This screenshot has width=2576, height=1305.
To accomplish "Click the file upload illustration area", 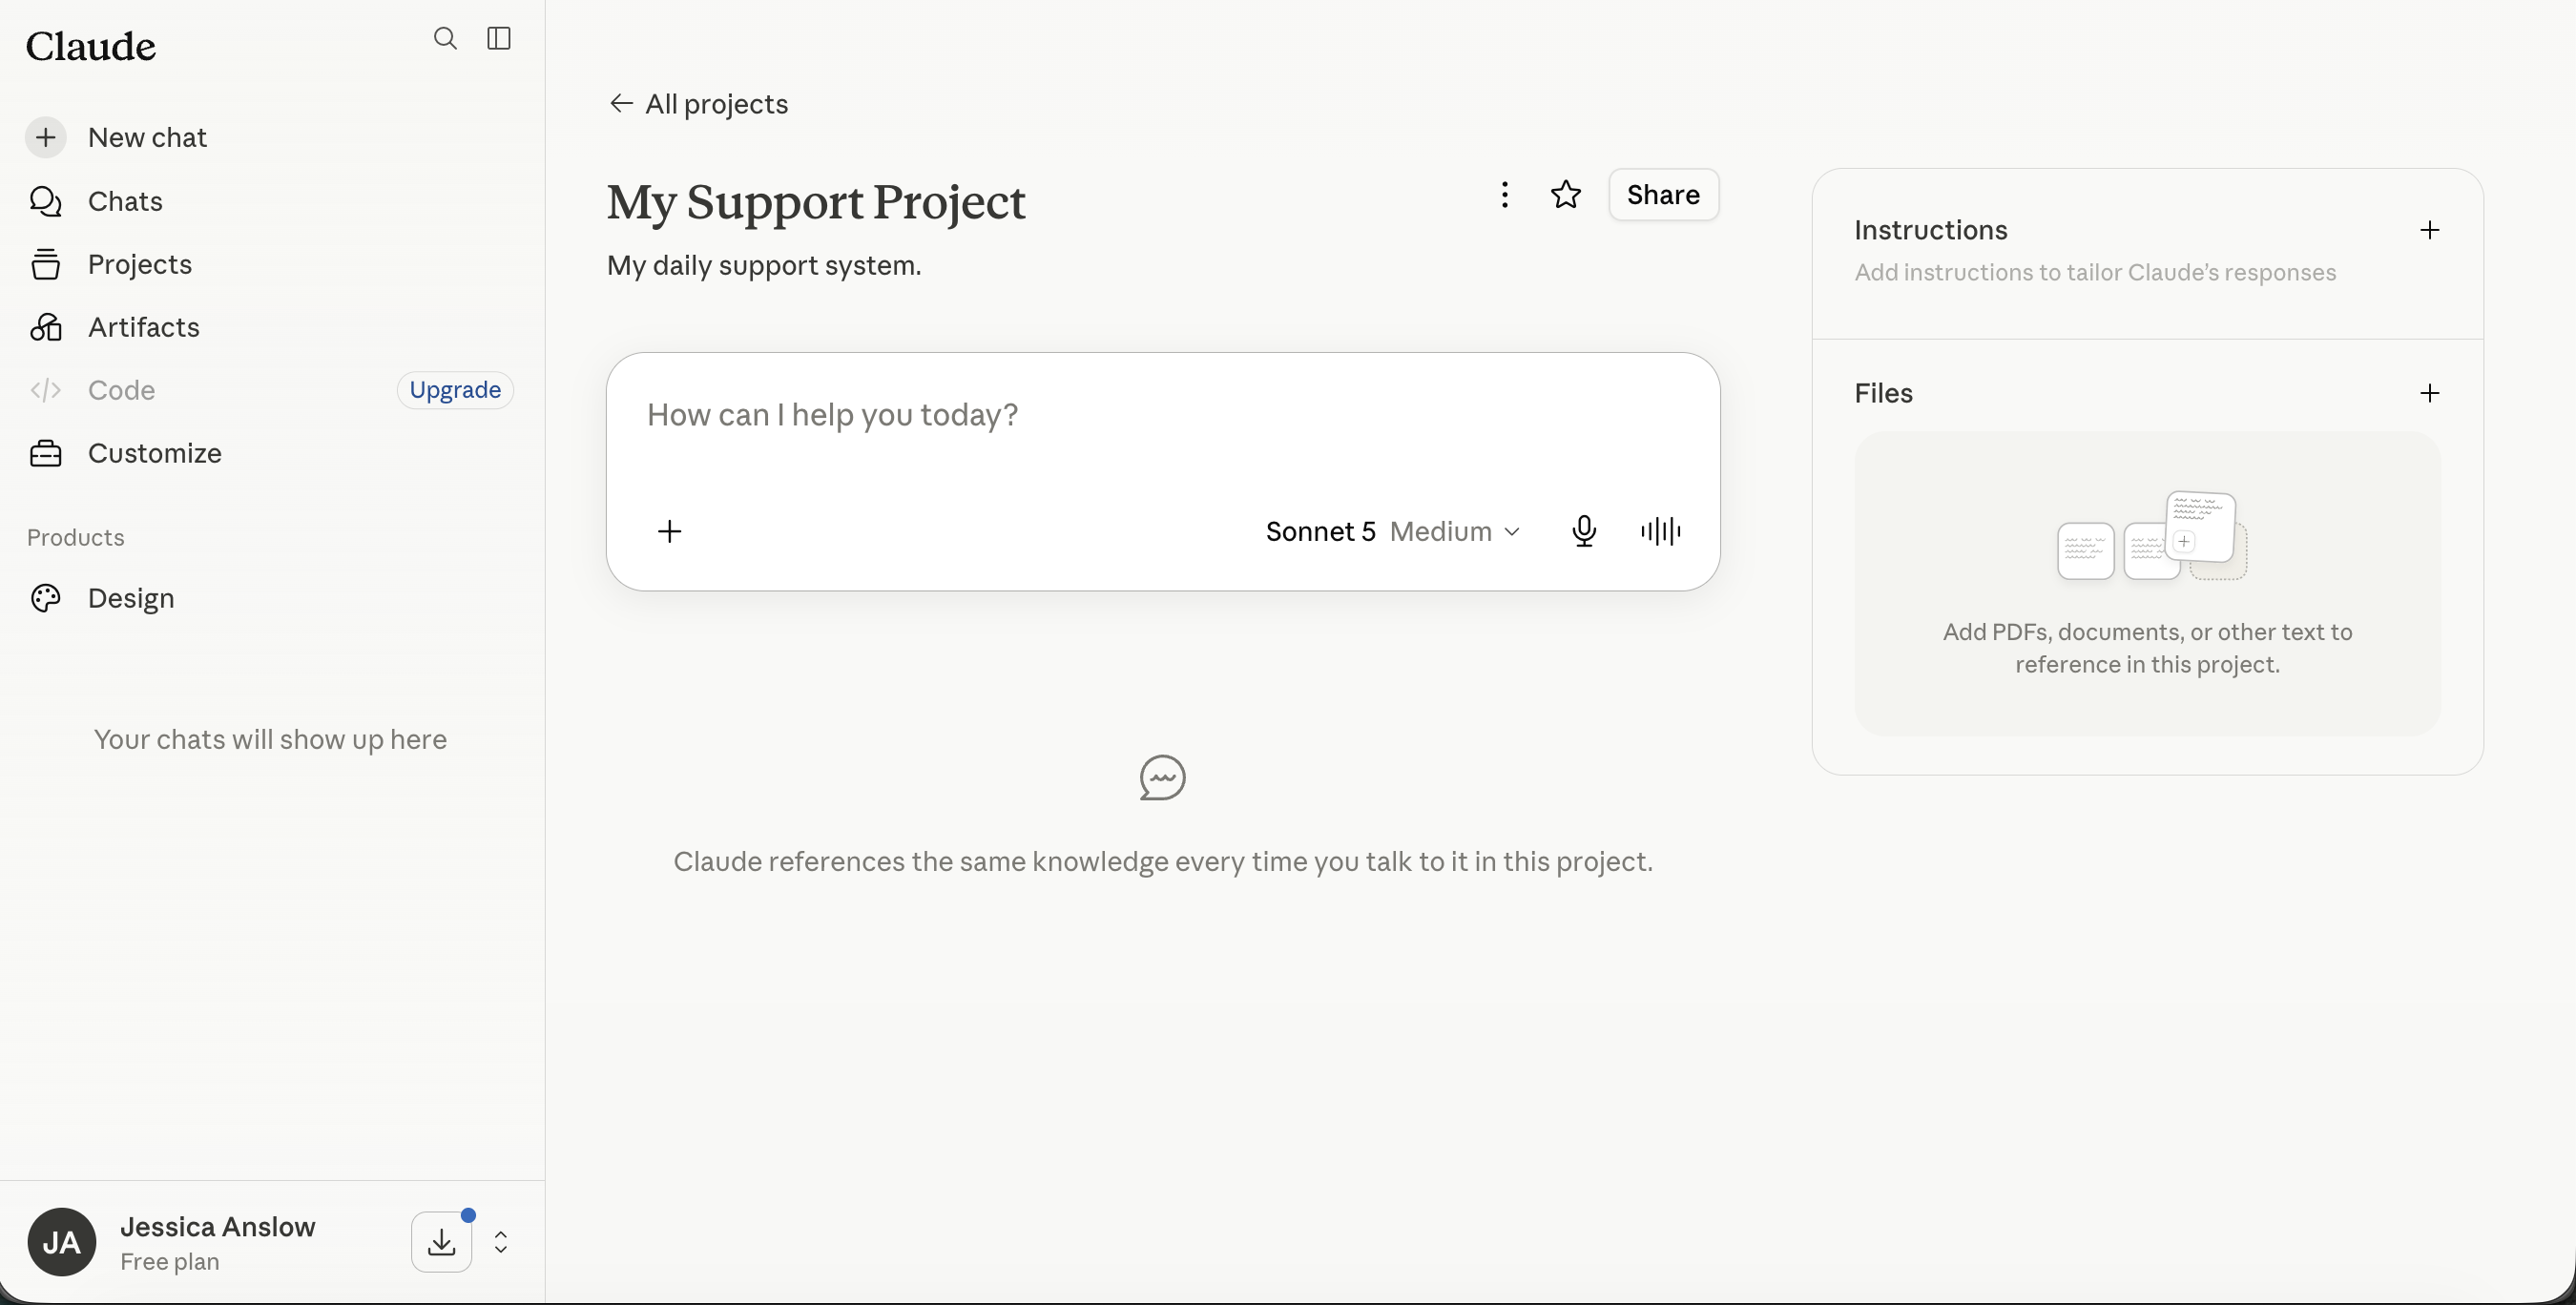I will (x=2148, y=584).
